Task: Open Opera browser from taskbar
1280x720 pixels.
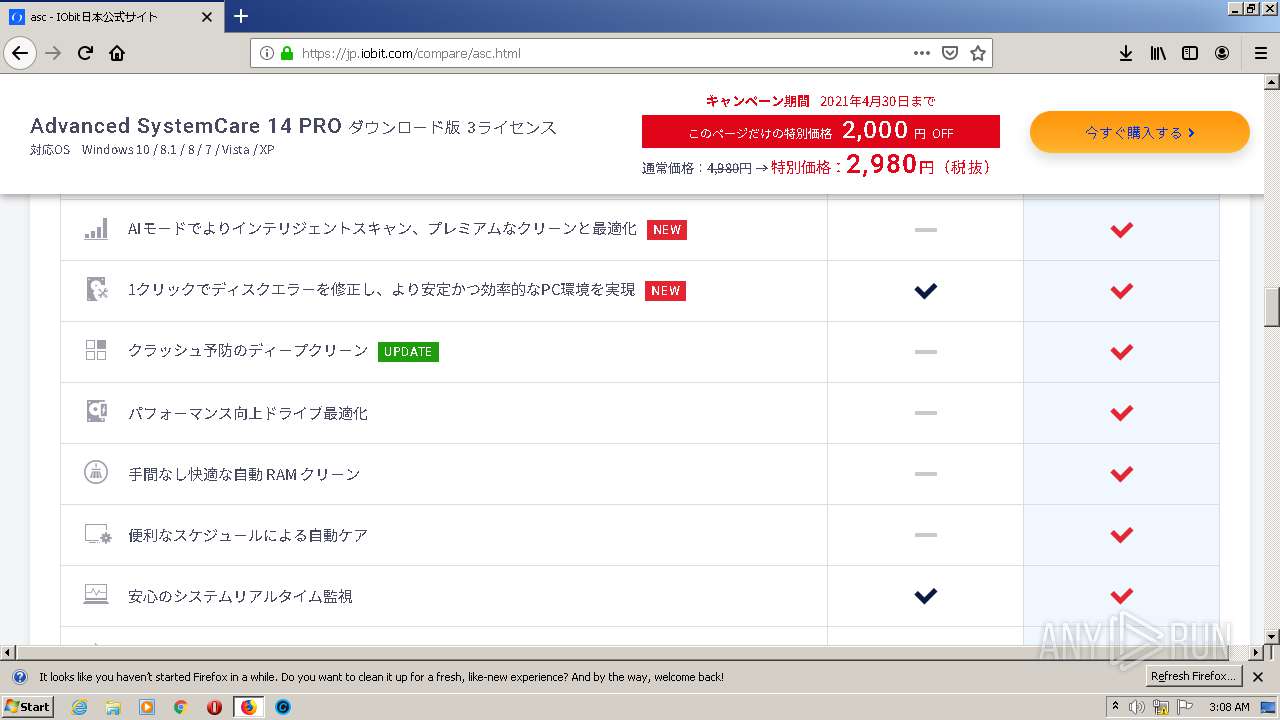Action: [x=214, y=707]
